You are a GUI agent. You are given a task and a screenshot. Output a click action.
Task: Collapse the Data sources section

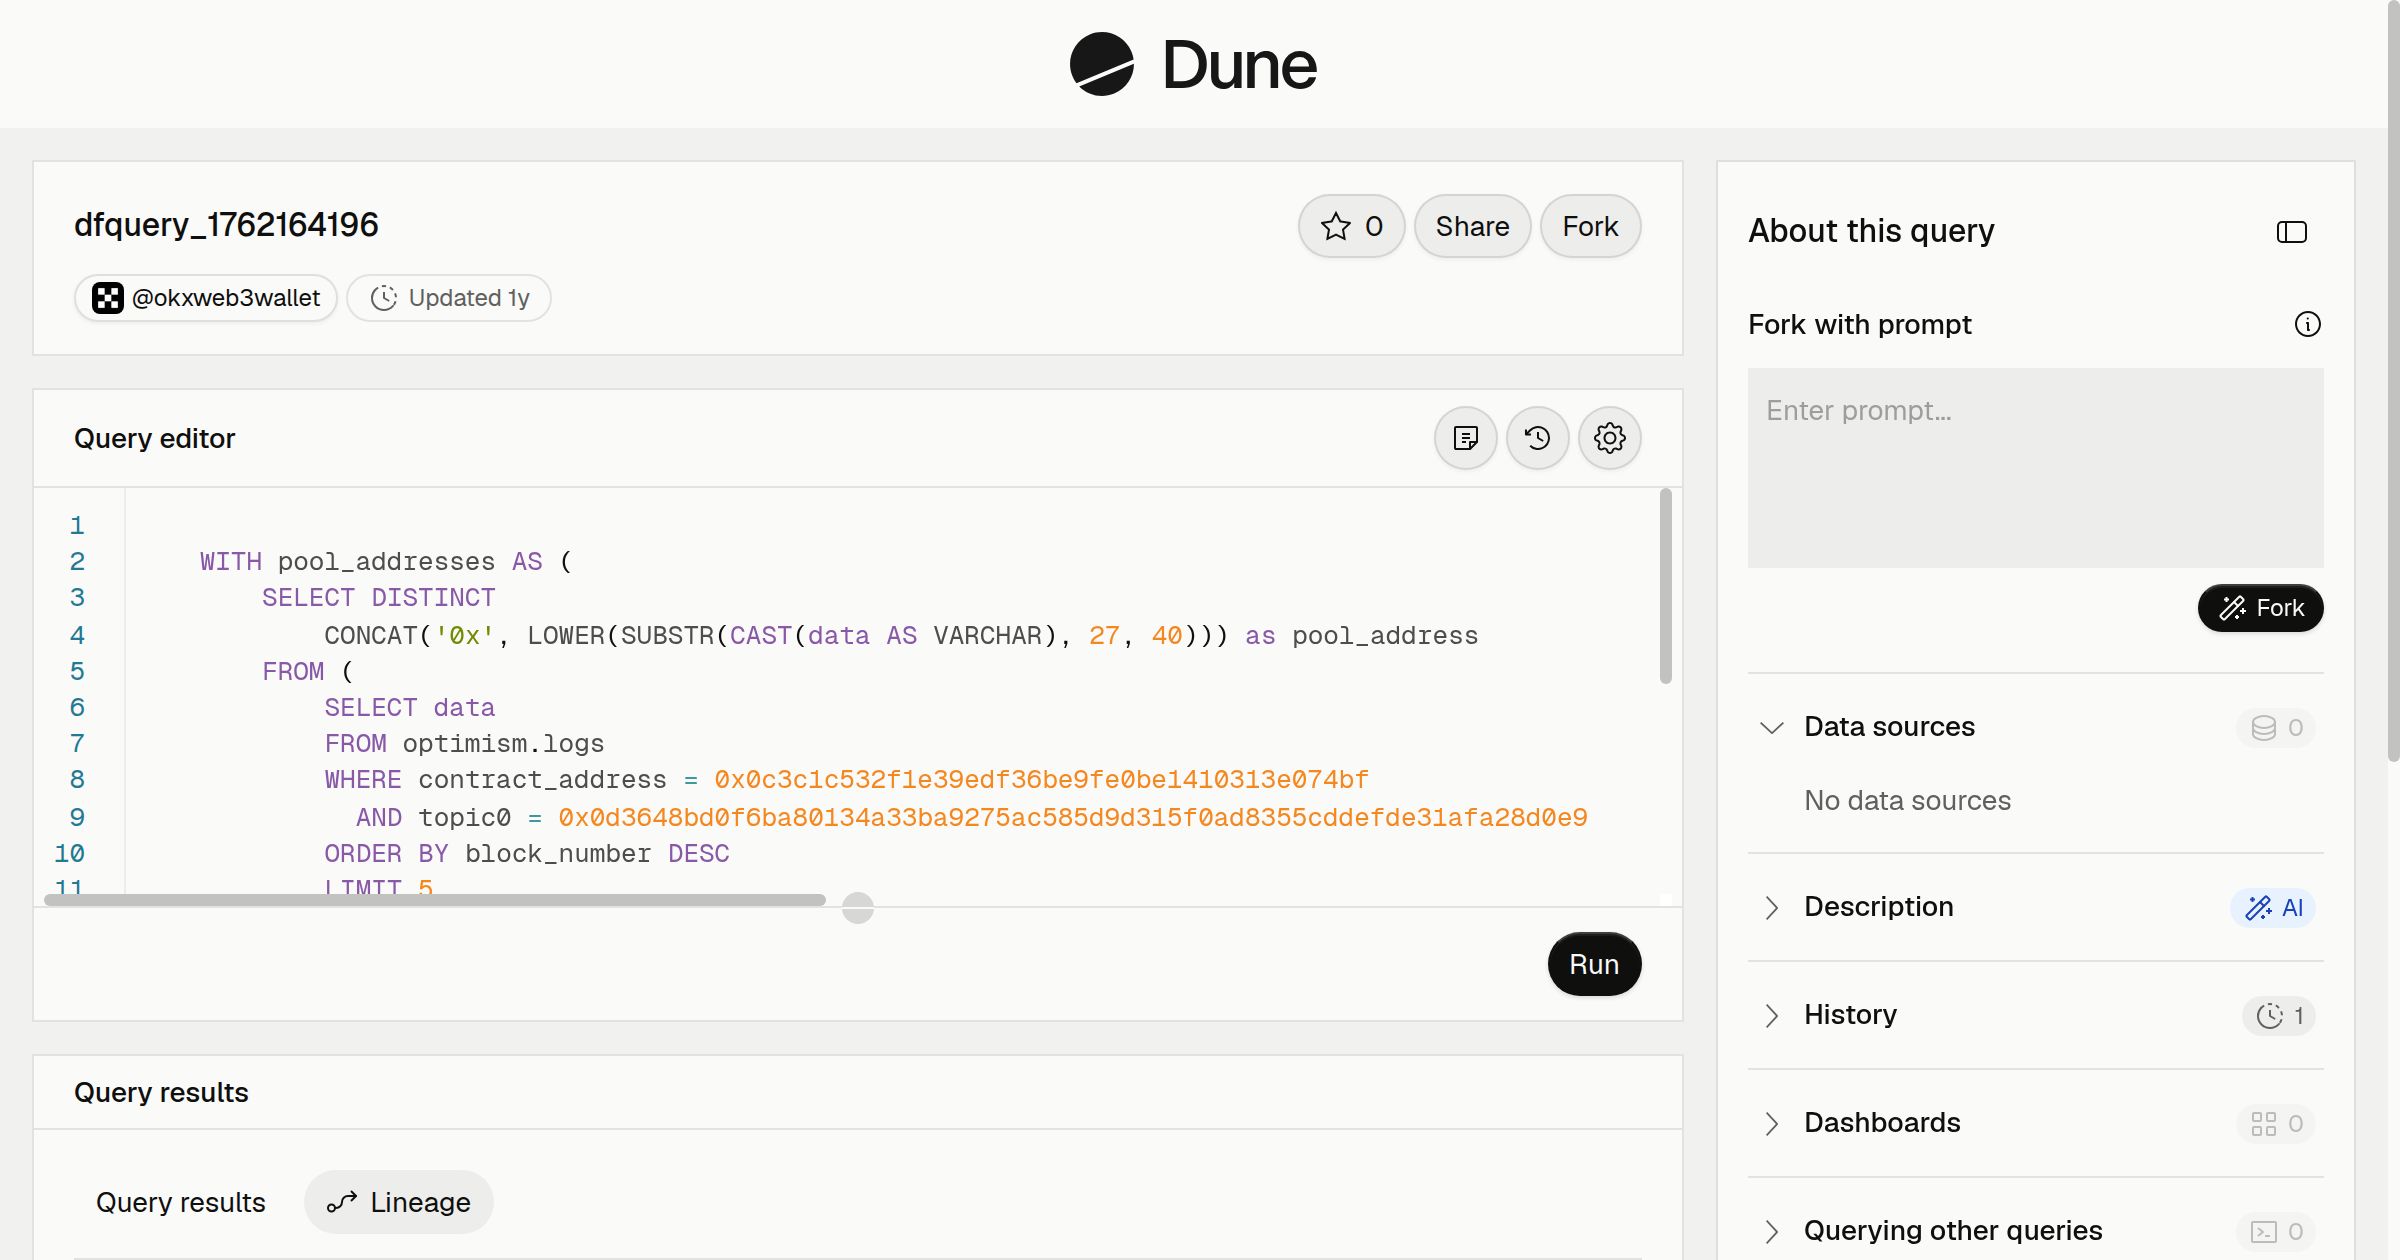coord(1771,727)
